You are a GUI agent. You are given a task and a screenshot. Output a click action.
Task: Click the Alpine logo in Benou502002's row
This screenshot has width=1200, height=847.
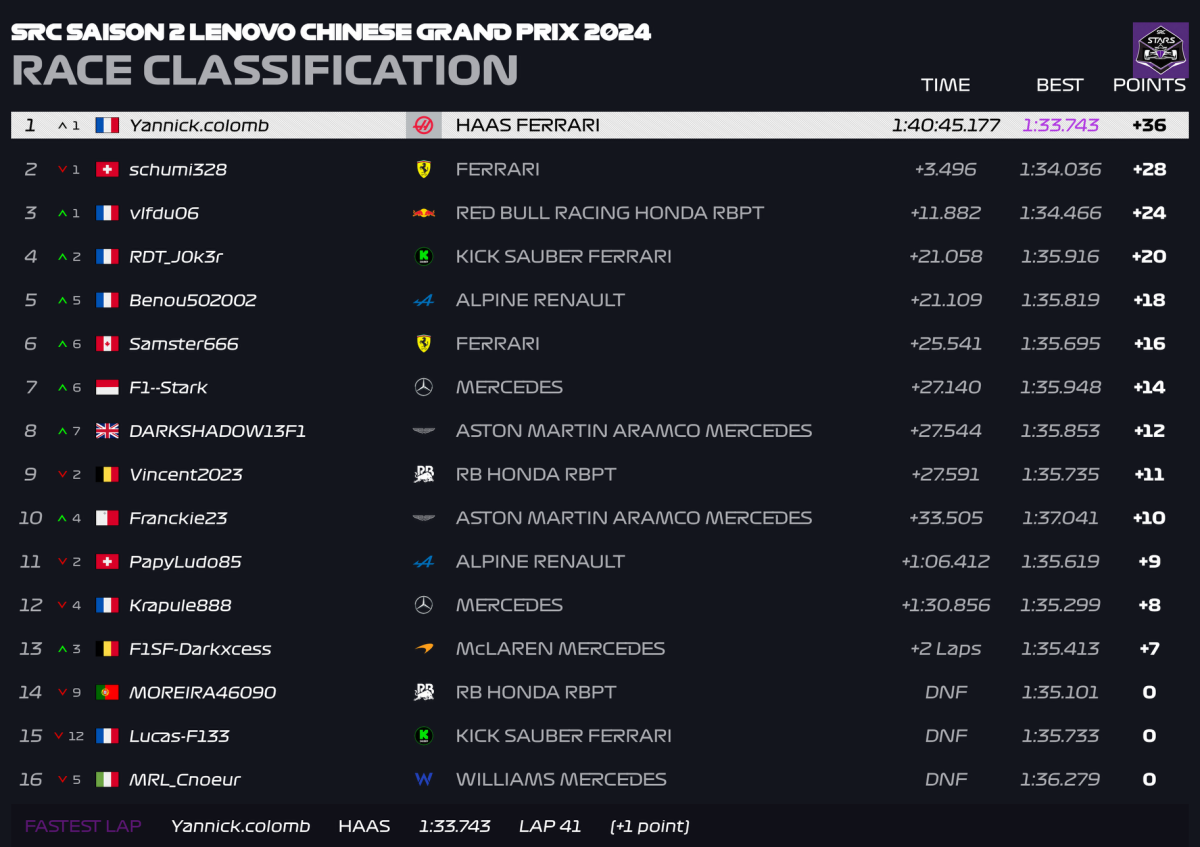point(423,300)
